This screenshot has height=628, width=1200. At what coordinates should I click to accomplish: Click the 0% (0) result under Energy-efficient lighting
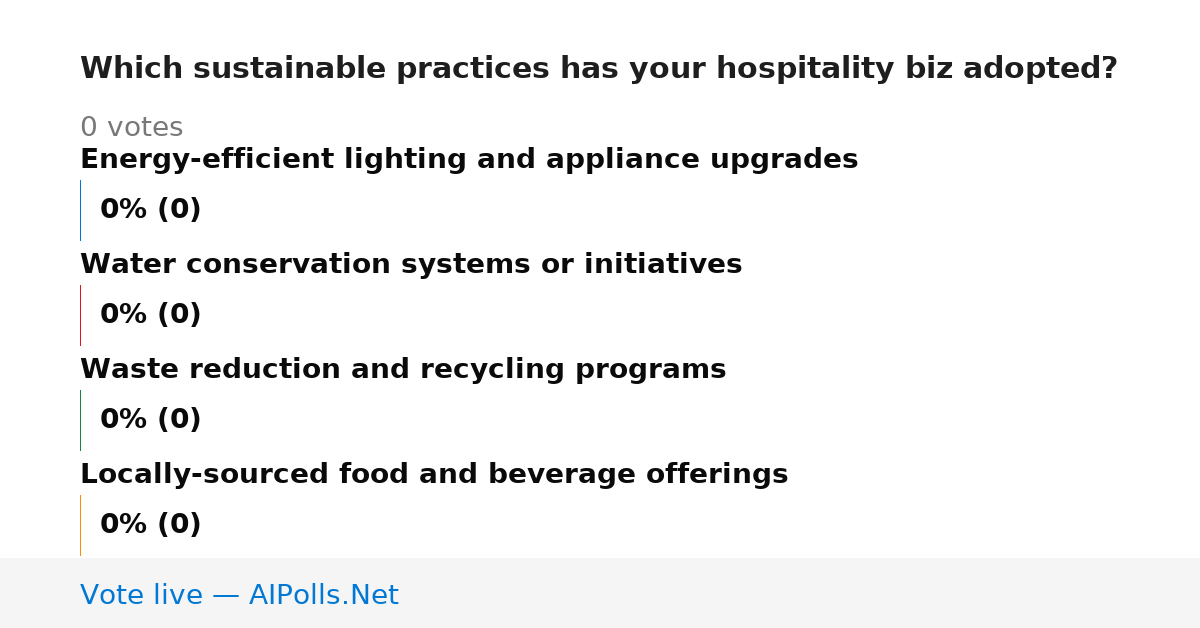coord(151,210)
